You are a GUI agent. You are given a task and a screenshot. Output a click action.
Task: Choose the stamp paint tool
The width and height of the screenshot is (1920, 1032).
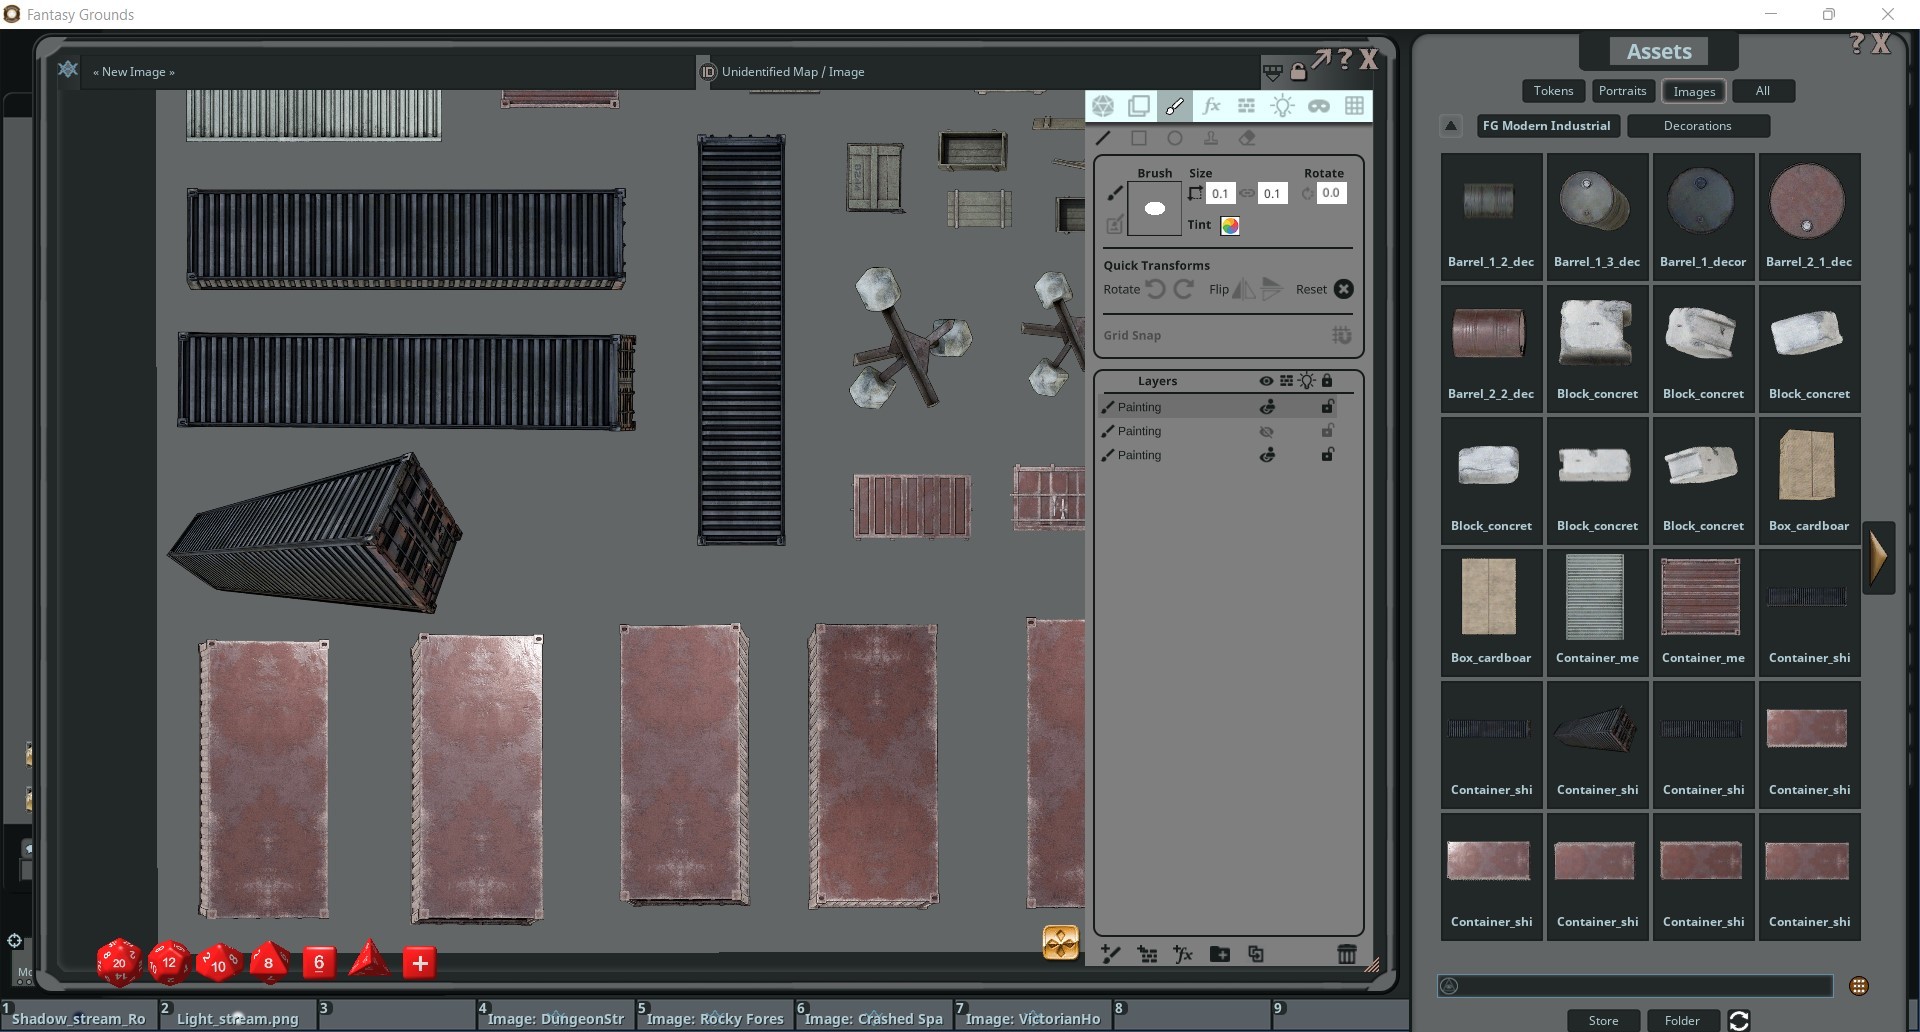pos(1211,139)
